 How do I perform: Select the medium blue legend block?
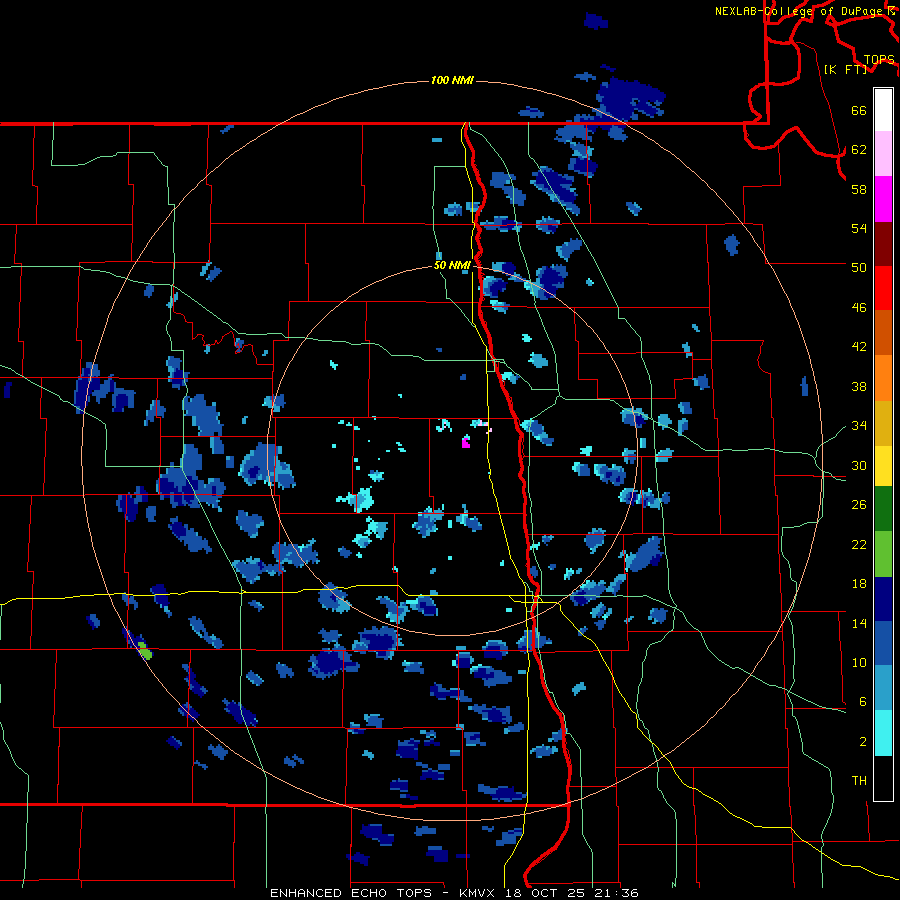click(883, 643)
